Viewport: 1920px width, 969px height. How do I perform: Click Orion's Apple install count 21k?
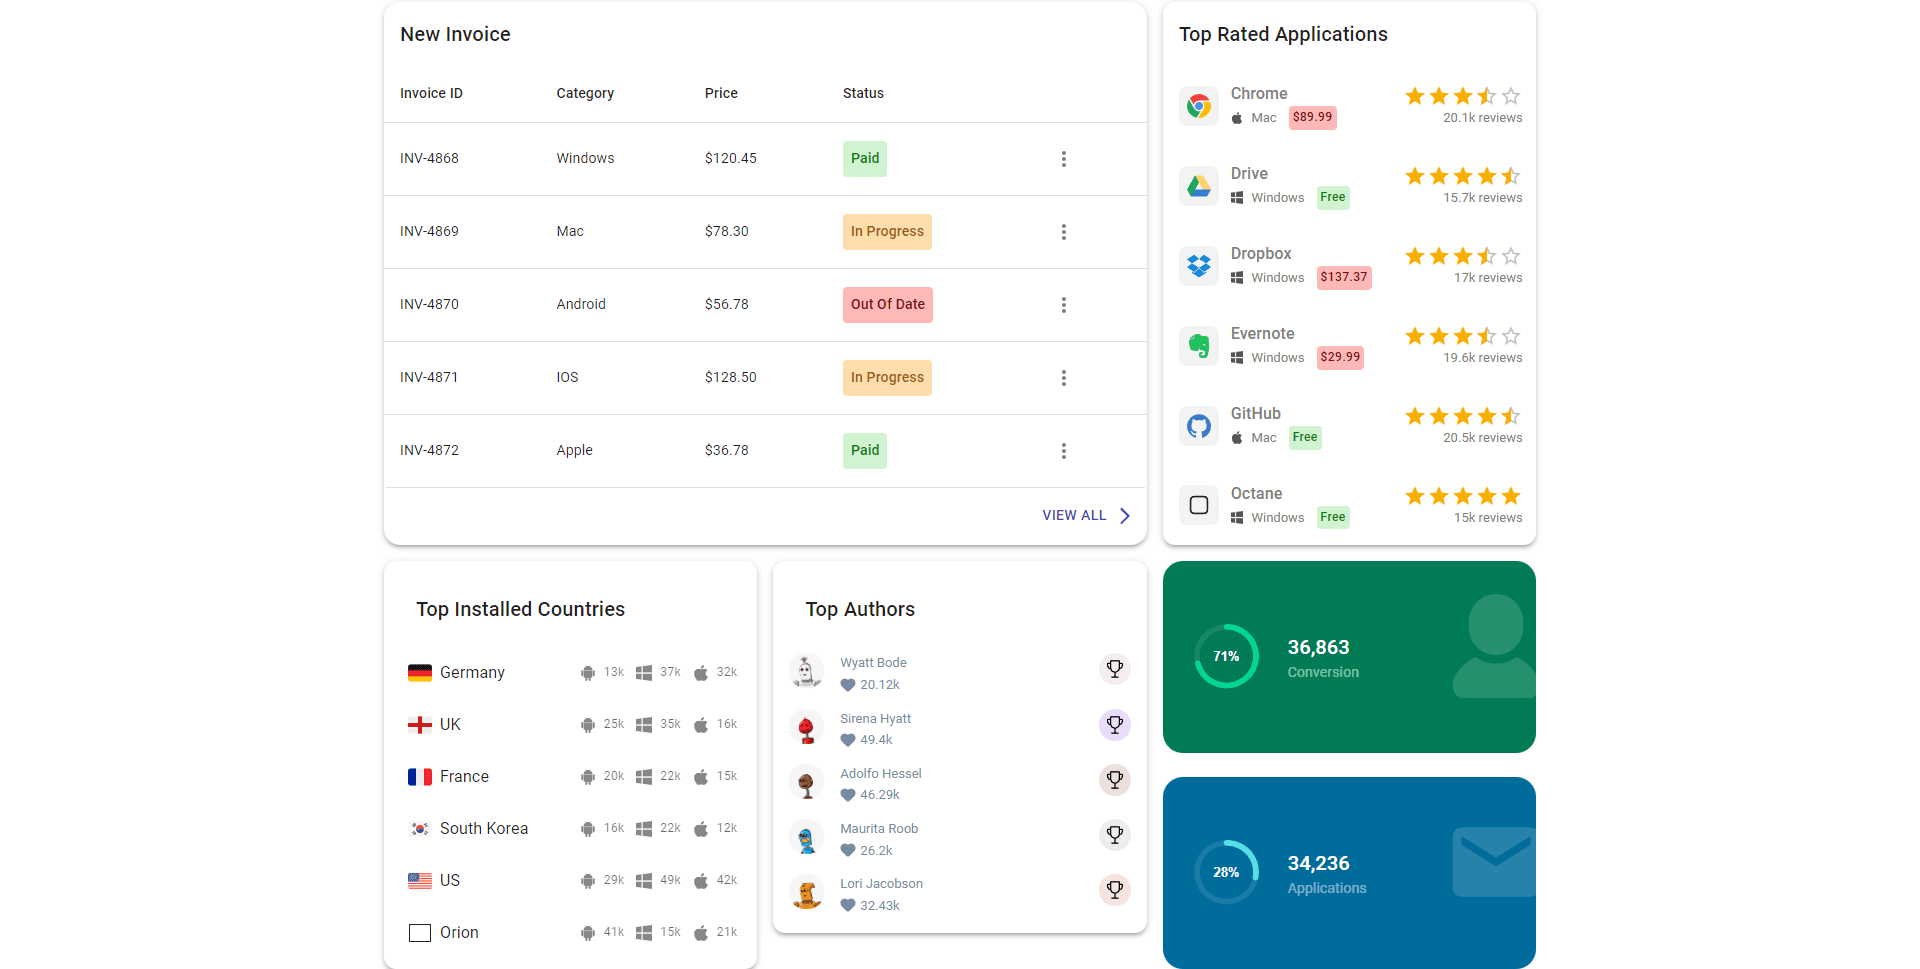coord(727,933)
